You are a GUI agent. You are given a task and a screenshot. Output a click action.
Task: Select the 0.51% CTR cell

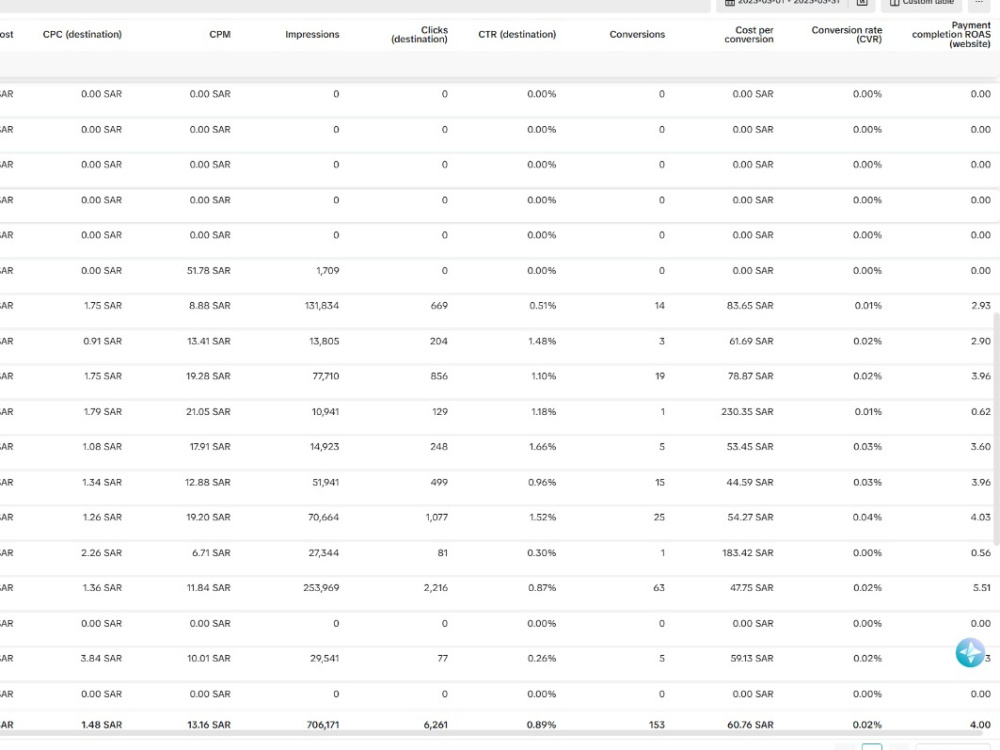click(543, 305)
